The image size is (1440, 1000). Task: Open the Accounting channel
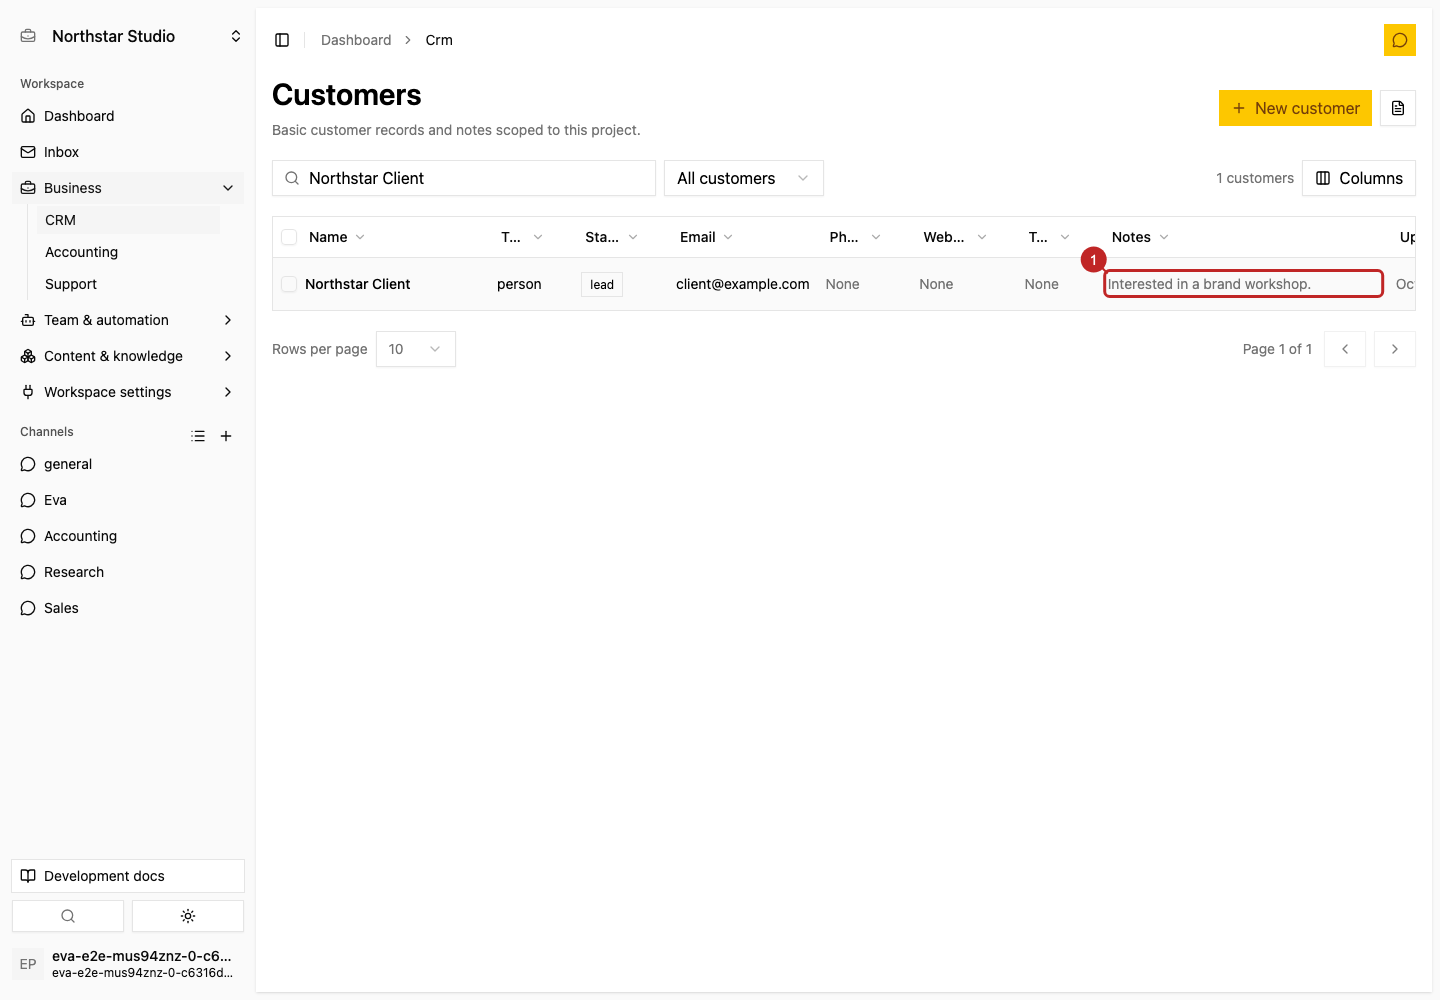point(128,536)
